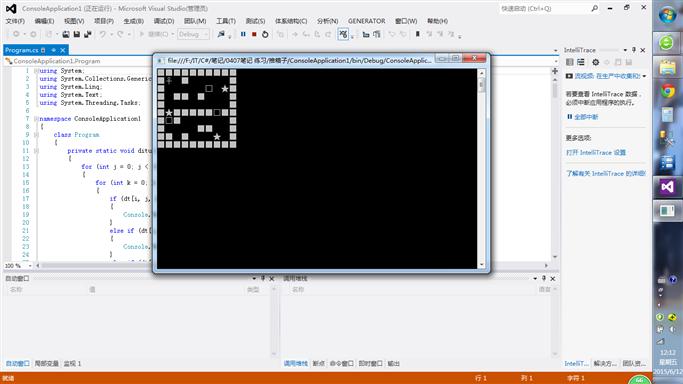Open the GENERATOR menu
Viewport: 683px width, 384px height.
click(366, 21)
